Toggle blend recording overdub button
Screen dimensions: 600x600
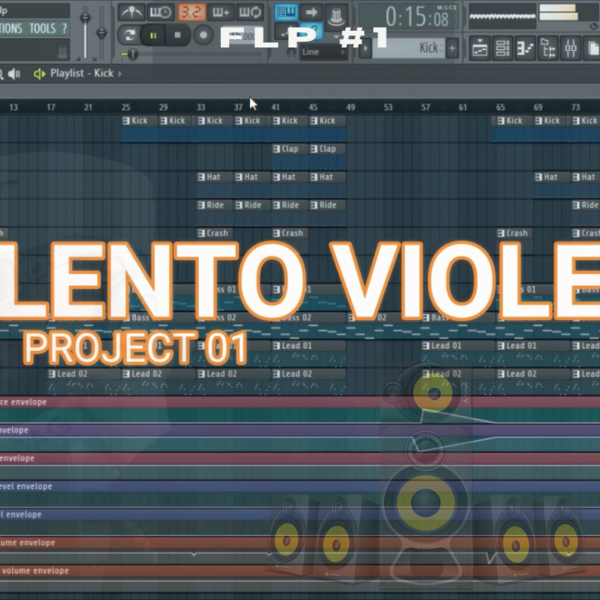[221, 13]
